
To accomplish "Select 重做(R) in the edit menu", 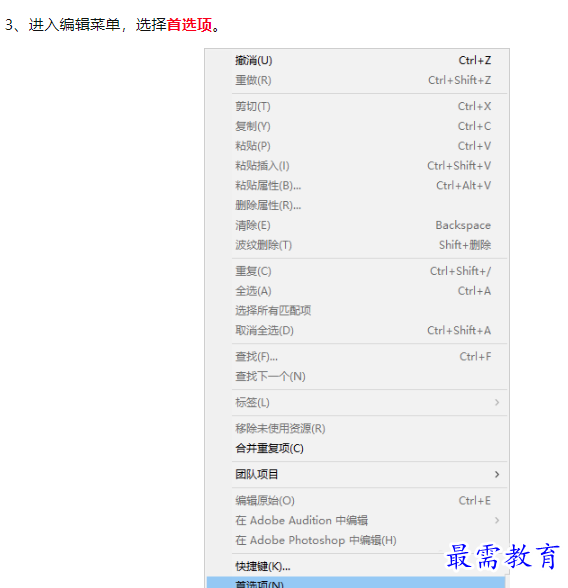I will tap(356, 80).
